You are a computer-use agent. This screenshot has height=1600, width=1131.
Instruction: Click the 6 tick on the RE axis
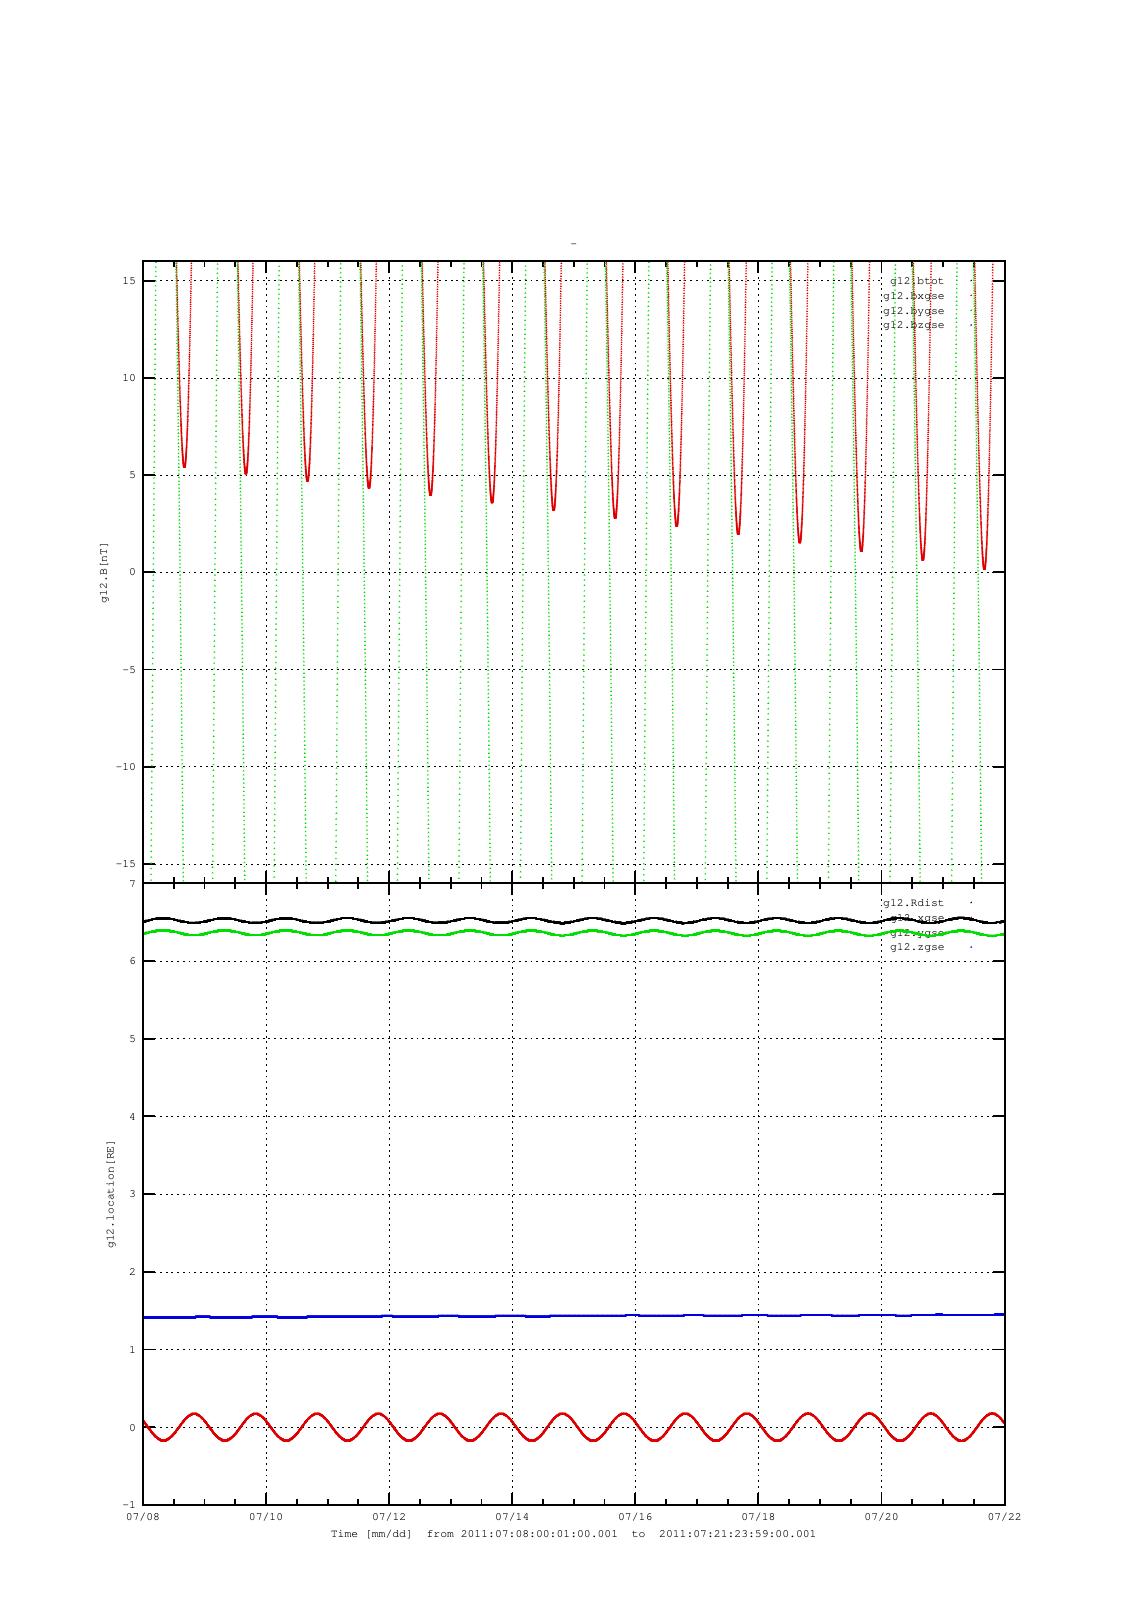click(x=132, y=961)
